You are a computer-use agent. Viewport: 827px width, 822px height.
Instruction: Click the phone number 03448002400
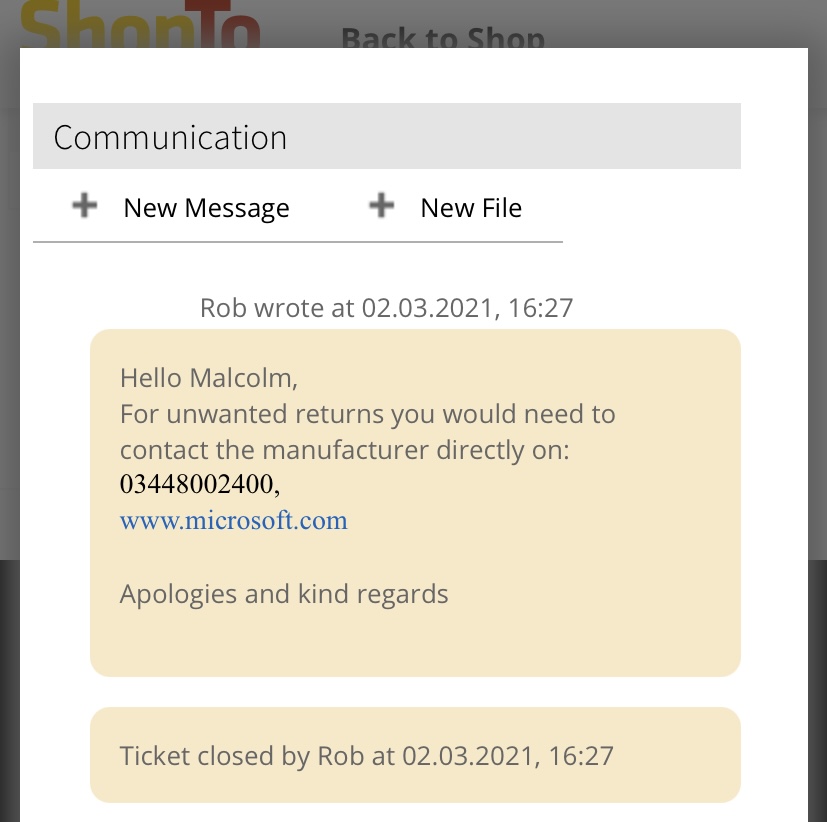point(196,485)
